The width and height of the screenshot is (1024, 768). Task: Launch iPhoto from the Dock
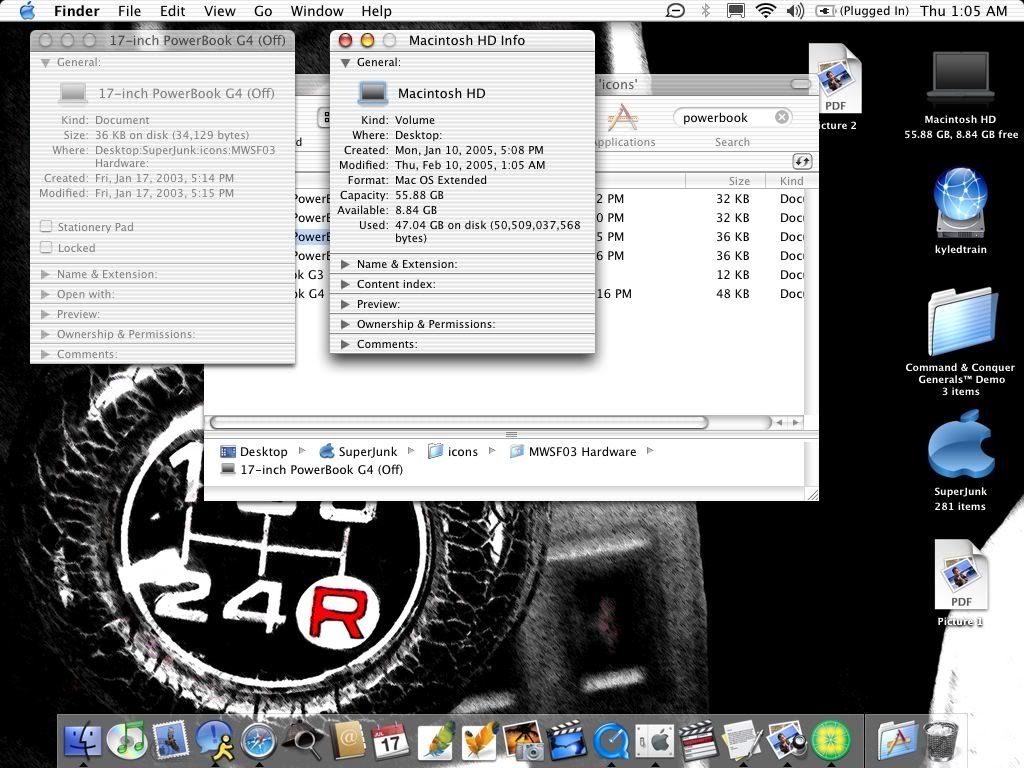point(523,741)
